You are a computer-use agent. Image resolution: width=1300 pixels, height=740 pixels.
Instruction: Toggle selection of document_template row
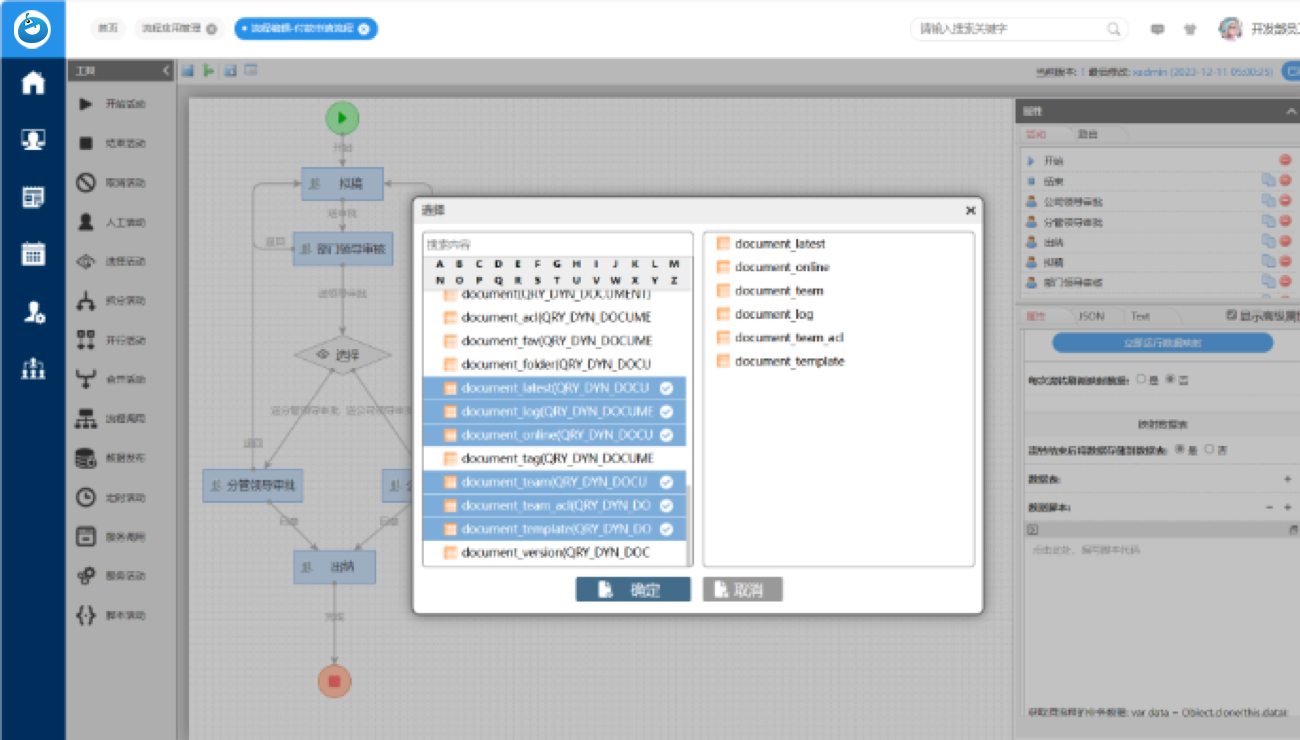tap(554, 529)
